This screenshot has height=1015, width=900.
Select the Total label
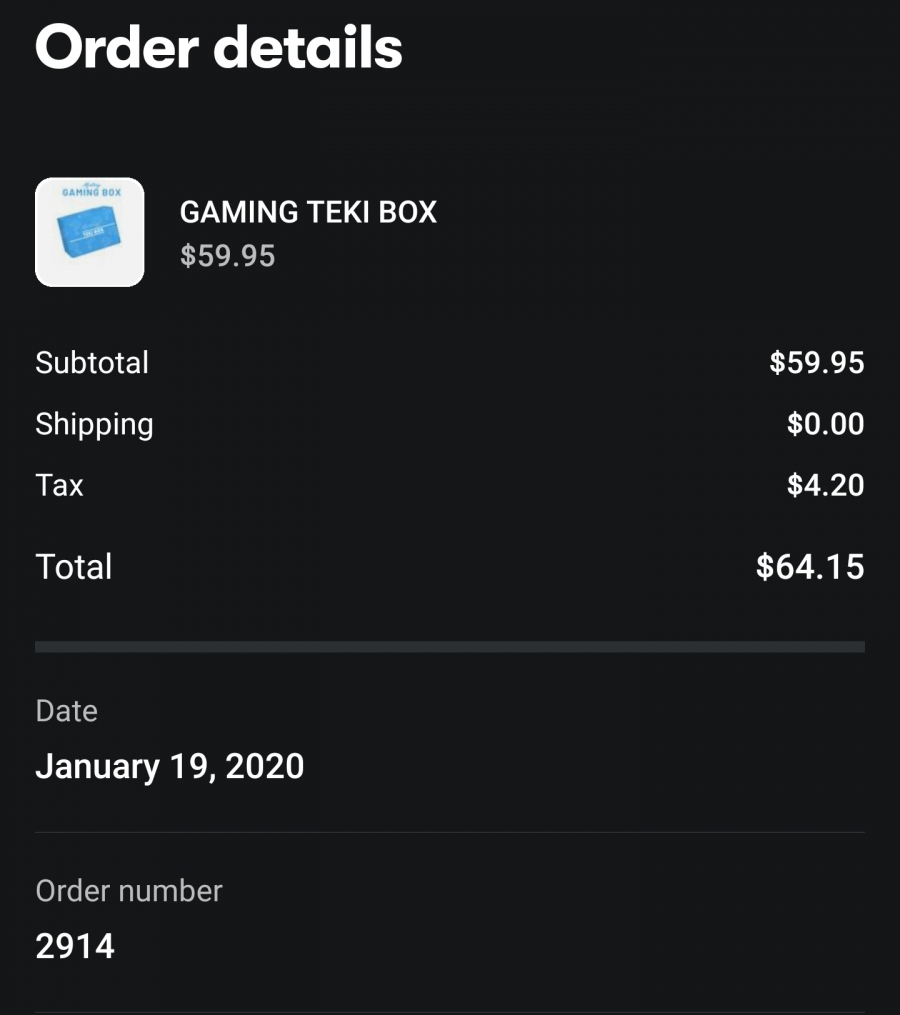click(74, 566)
